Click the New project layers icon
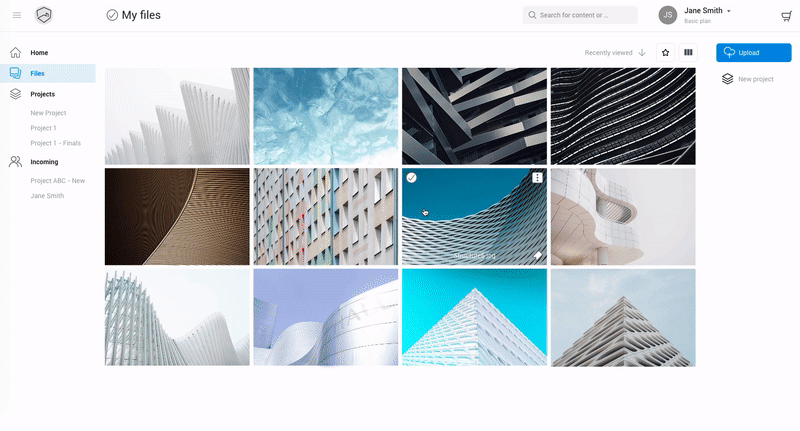This screenshot has width=800, height=431. pos(728,79)
